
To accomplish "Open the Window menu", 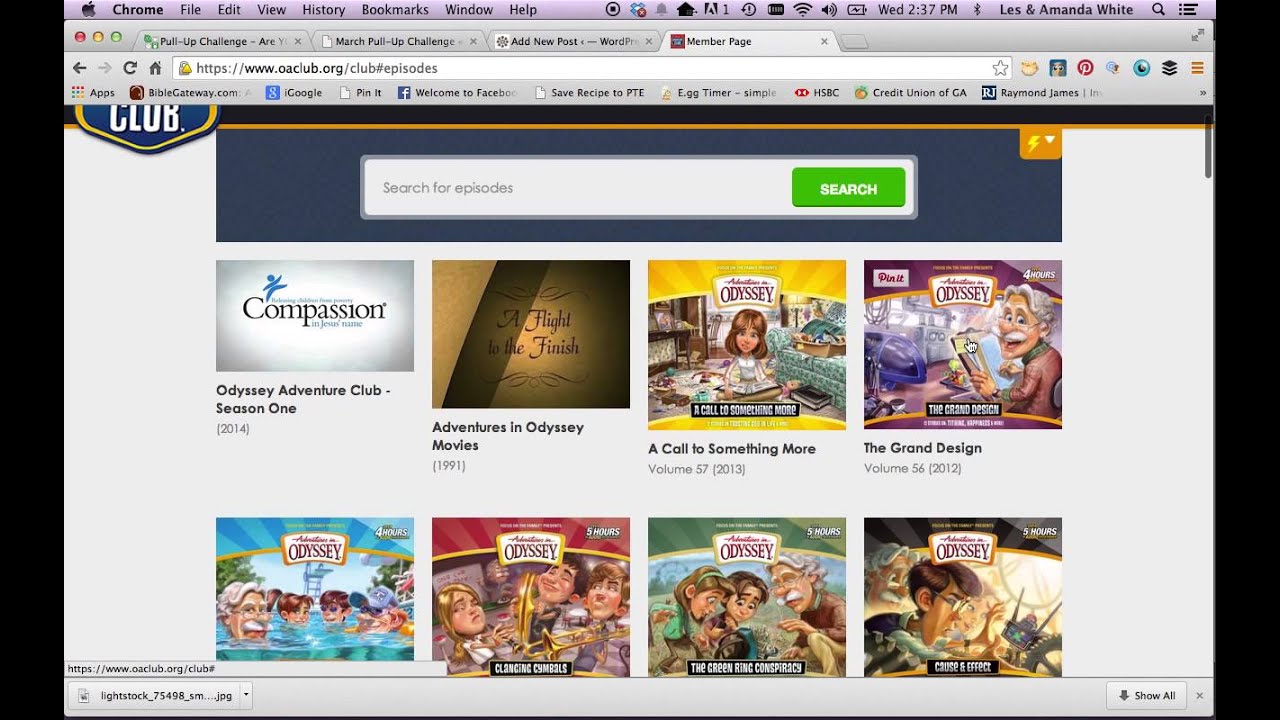I will [469, 9].
